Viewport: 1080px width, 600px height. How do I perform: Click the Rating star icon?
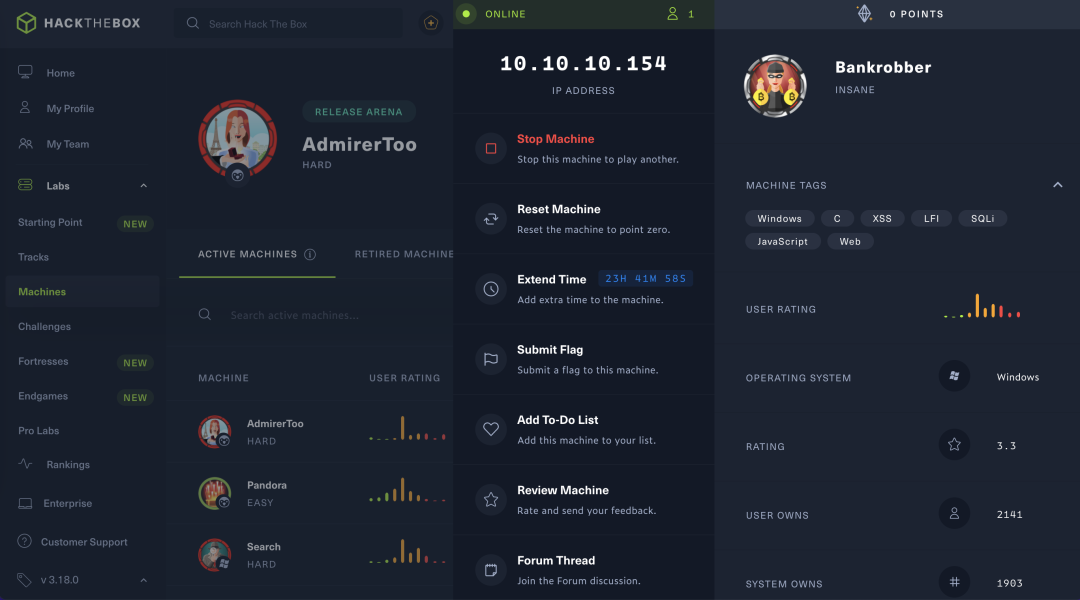pyautogui.click(x=954, y=445)
